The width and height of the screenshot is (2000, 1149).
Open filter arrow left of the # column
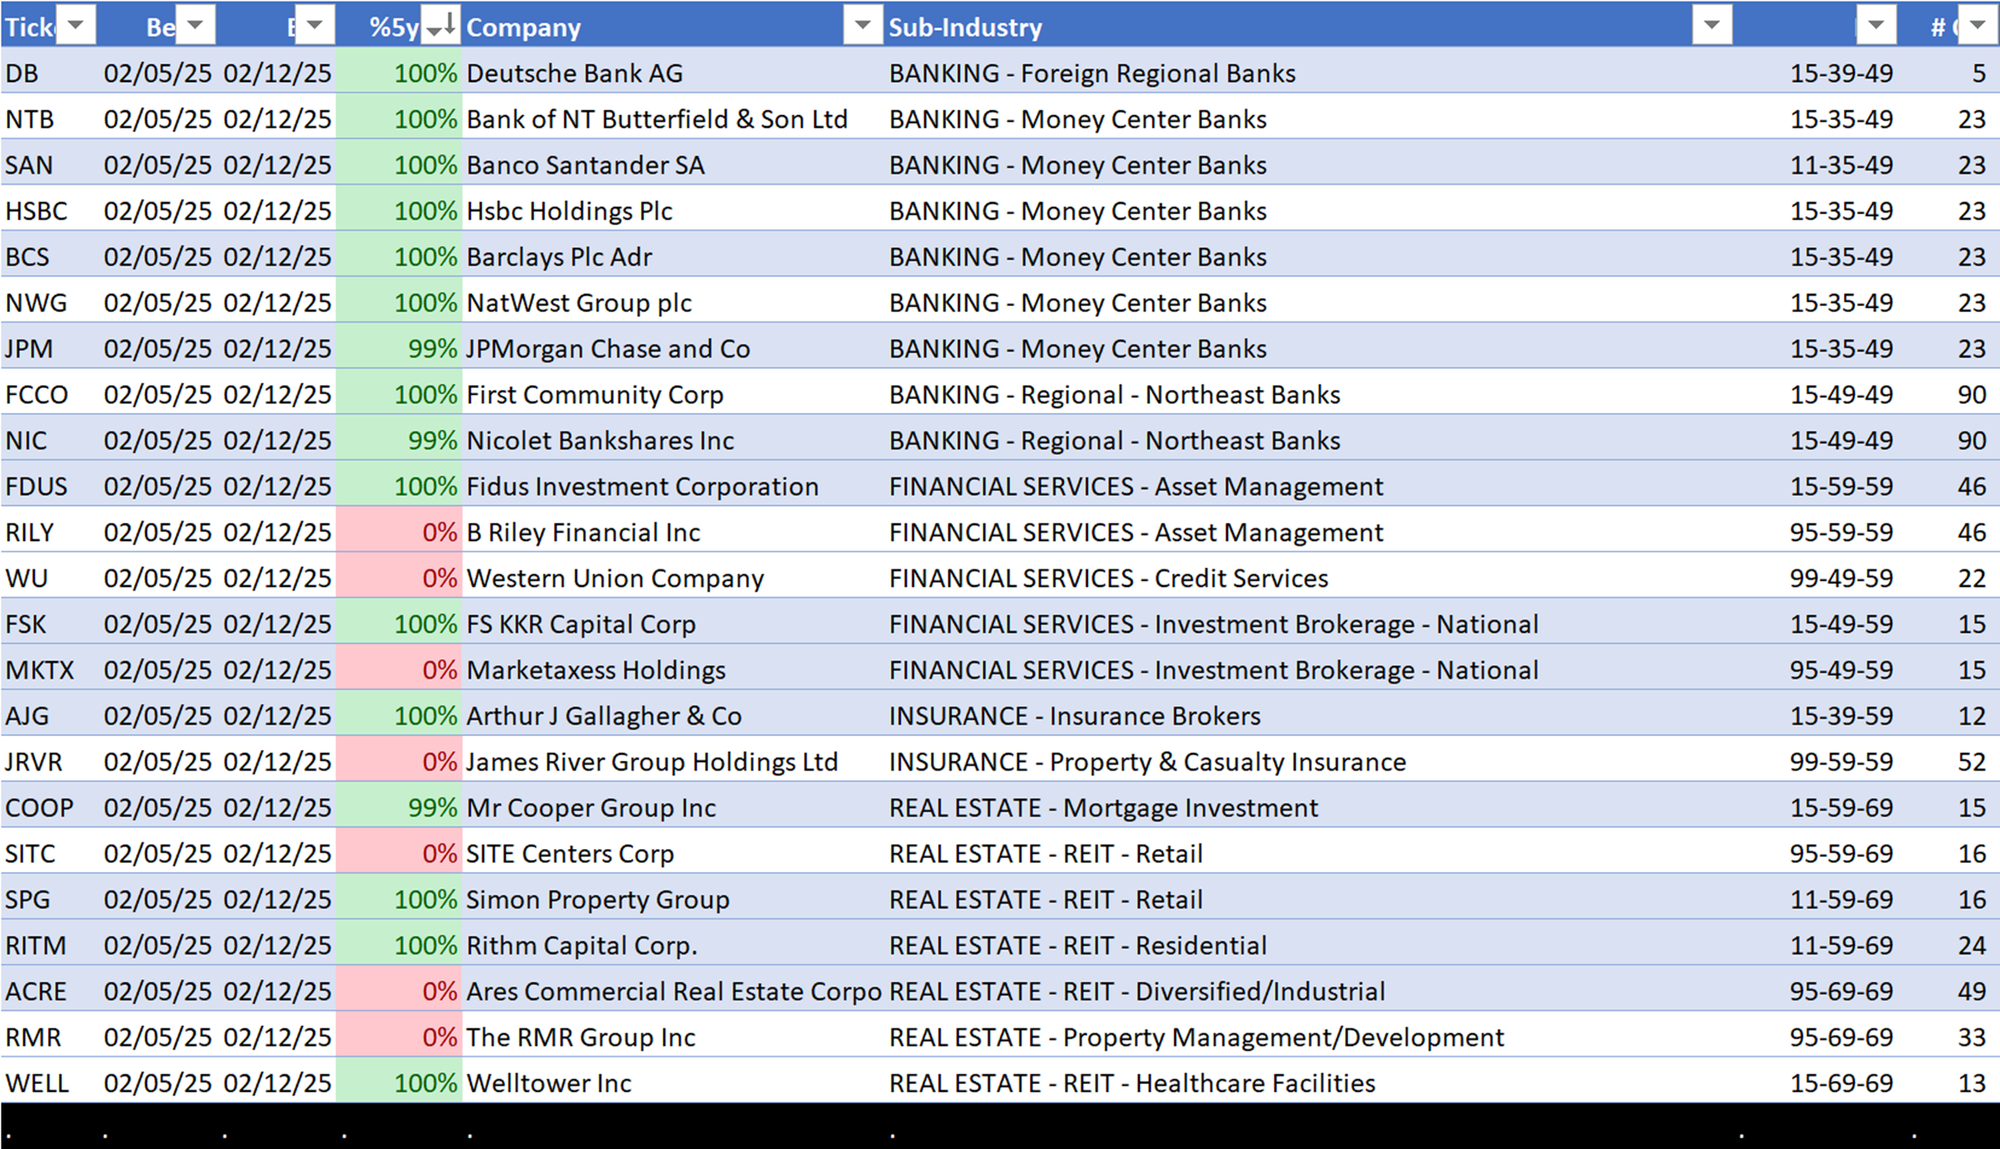(1875, 26)
